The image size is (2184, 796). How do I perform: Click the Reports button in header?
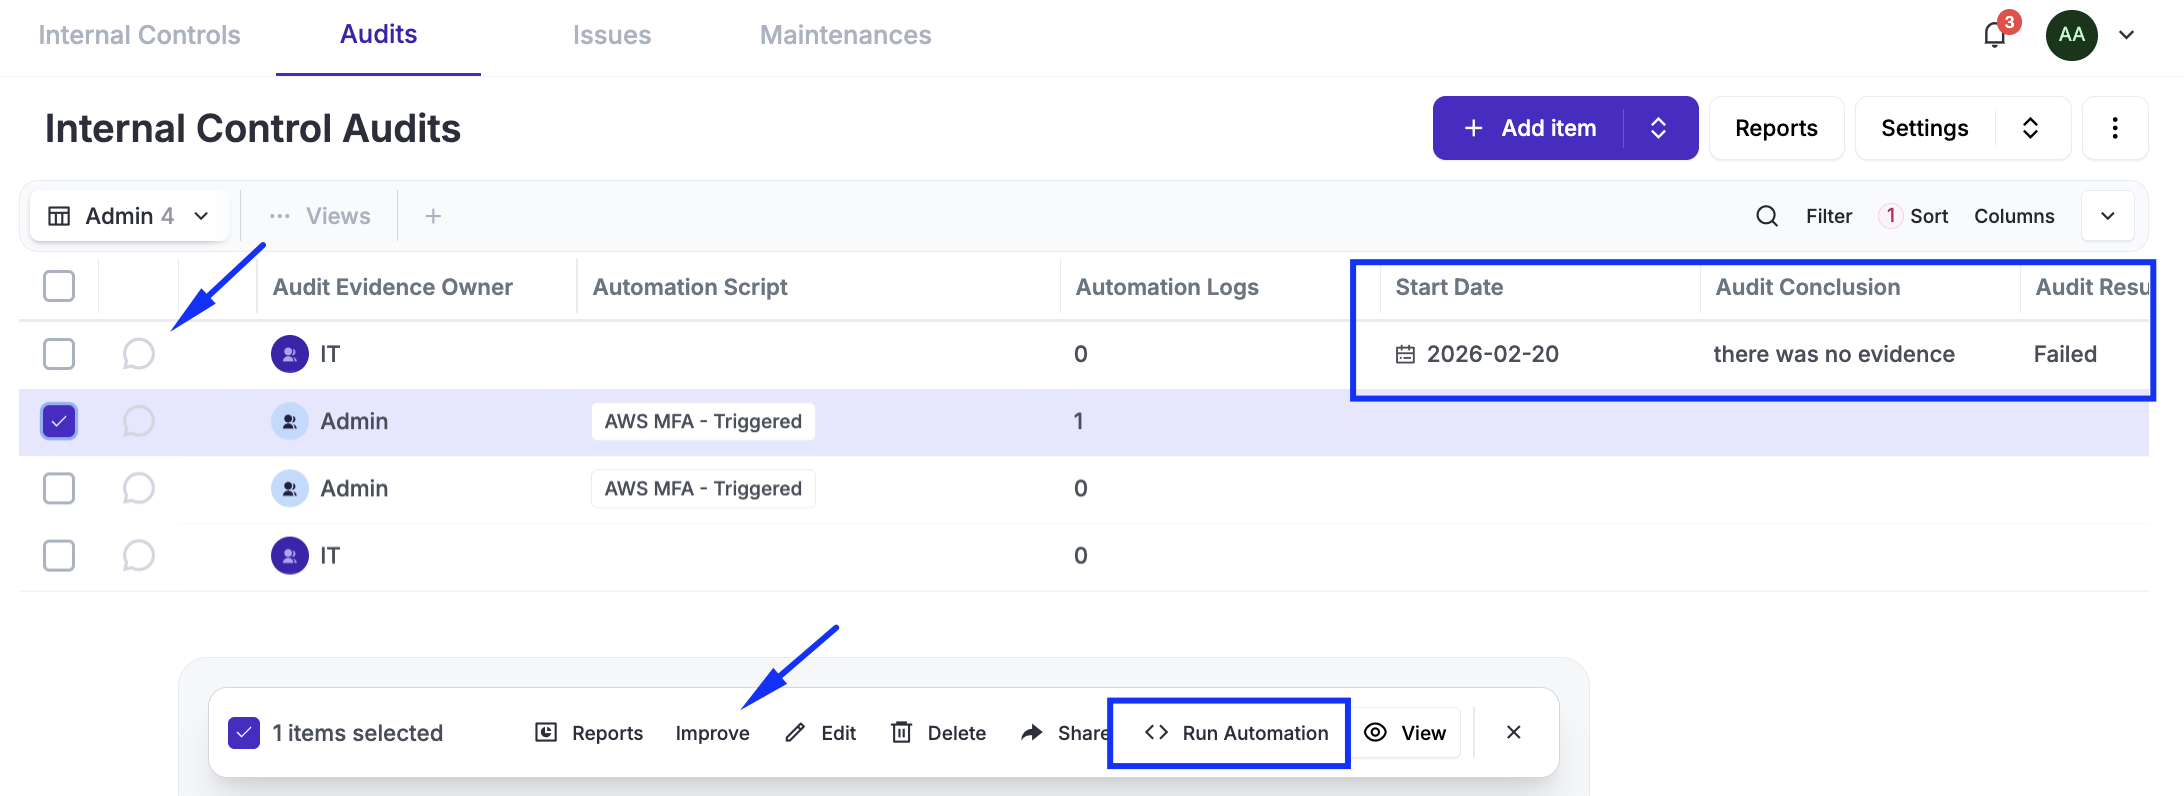[x=1776, y=128]
